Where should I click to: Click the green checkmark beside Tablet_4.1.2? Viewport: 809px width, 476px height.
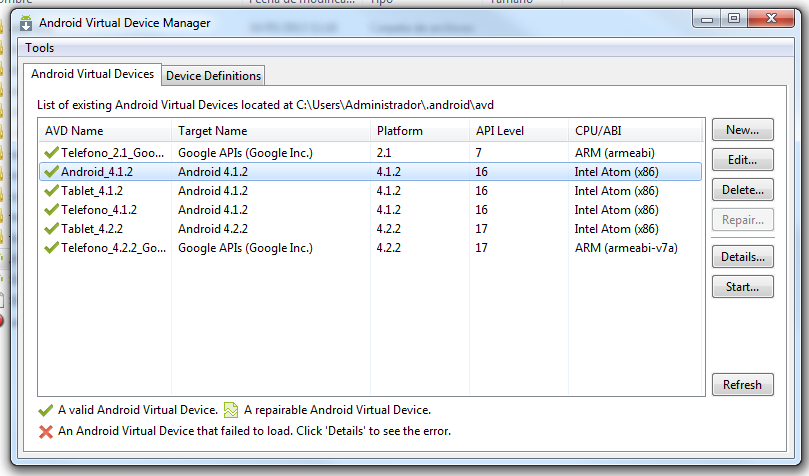click(51, 191)
